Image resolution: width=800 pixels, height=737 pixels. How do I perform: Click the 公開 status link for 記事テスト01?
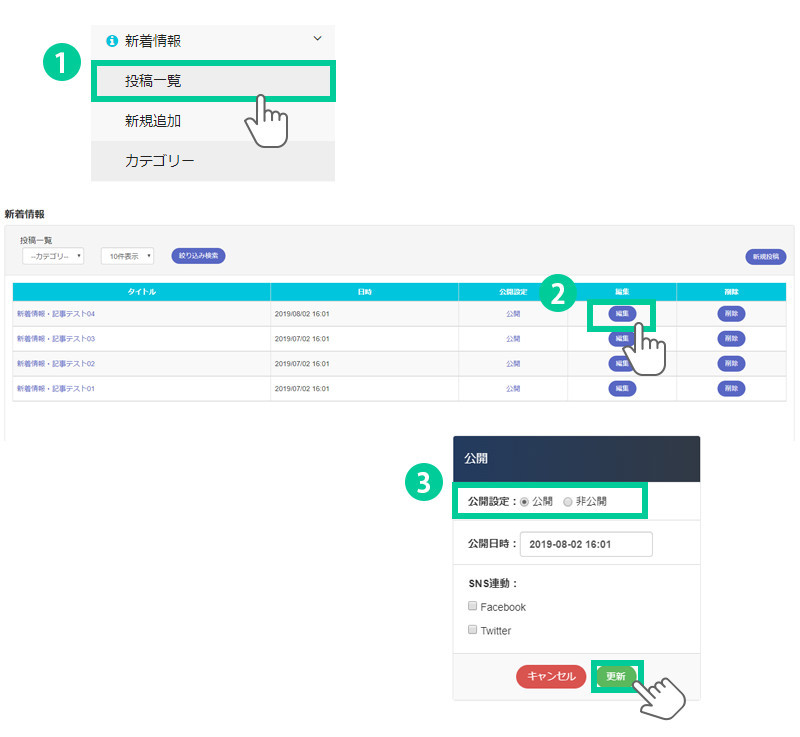pyautogui.click(x=513, y=388)
